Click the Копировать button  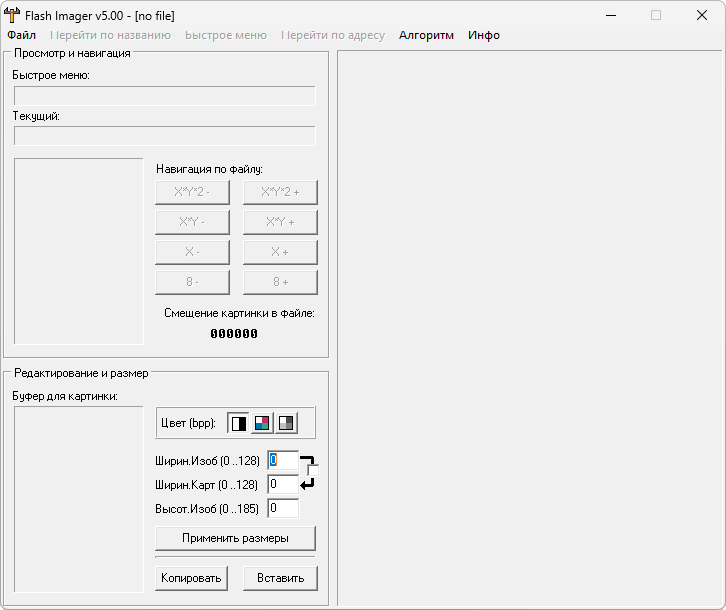pos(191,578)
